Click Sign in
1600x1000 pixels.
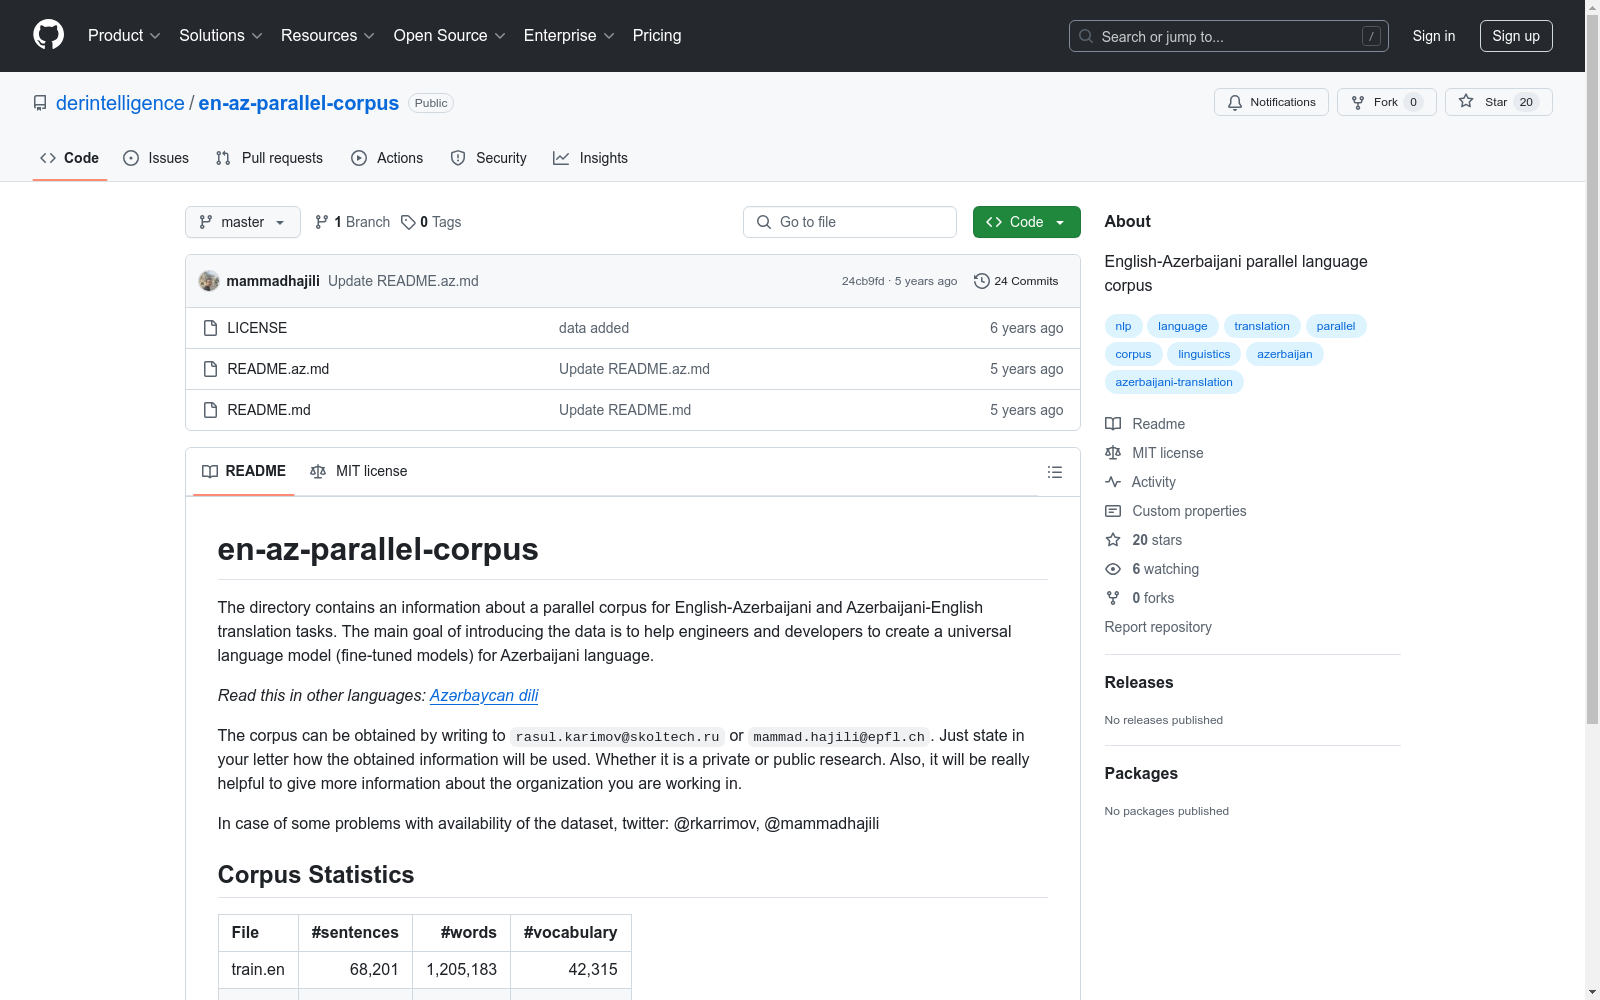tap(1434, 36)
